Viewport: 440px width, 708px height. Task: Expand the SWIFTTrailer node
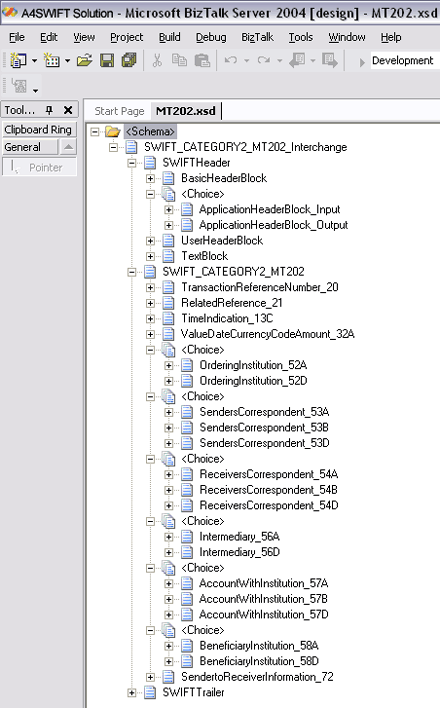132,693
